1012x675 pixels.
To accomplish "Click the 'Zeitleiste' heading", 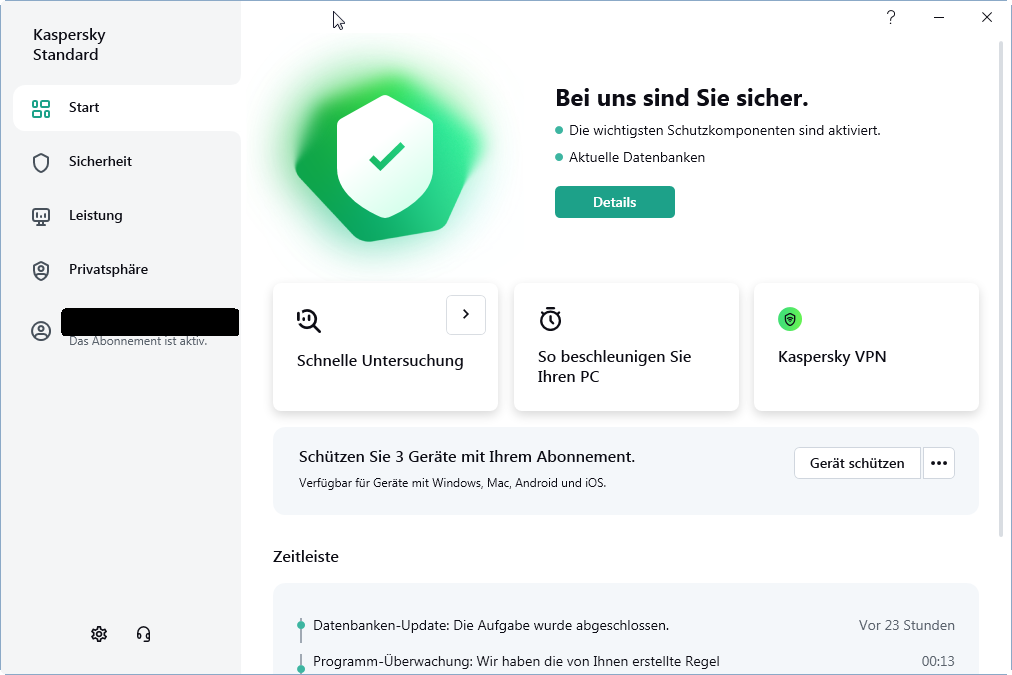I will (306, 556).
